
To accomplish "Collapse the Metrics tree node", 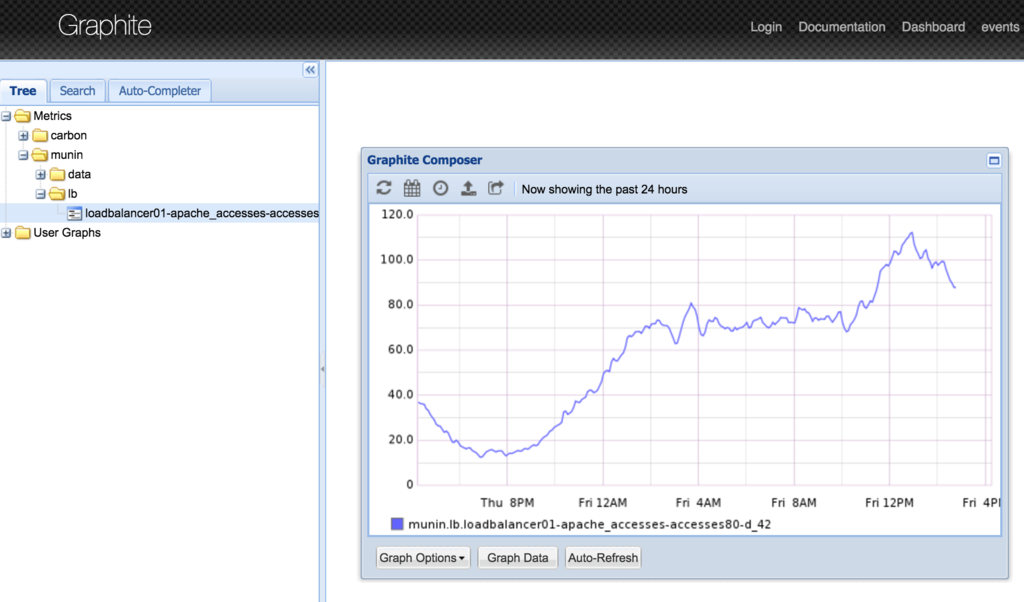I will tap(6, 116).
